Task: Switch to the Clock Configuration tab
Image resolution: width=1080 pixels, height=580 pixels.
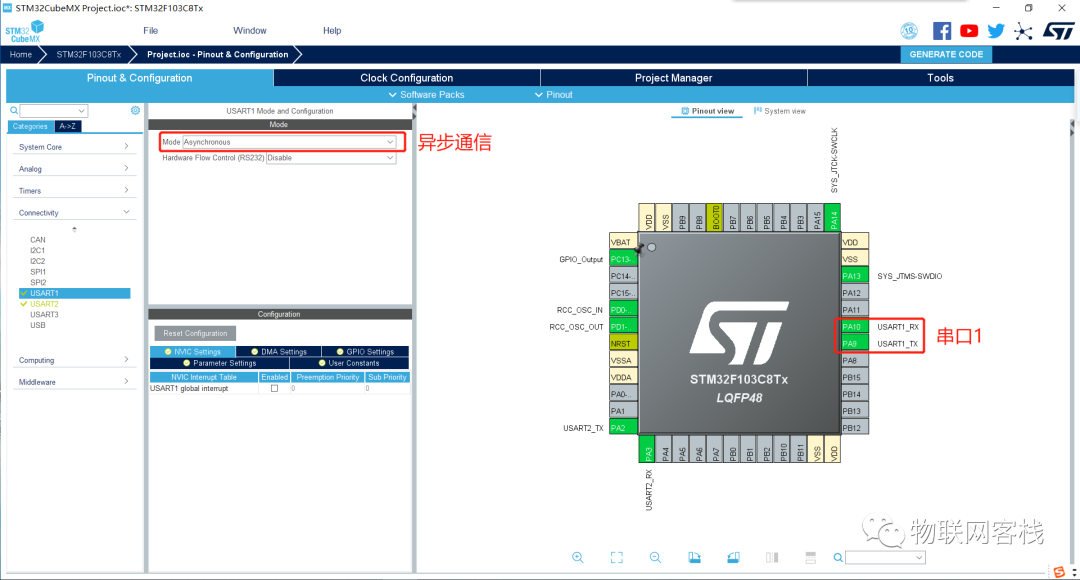Action: [406, 78]
